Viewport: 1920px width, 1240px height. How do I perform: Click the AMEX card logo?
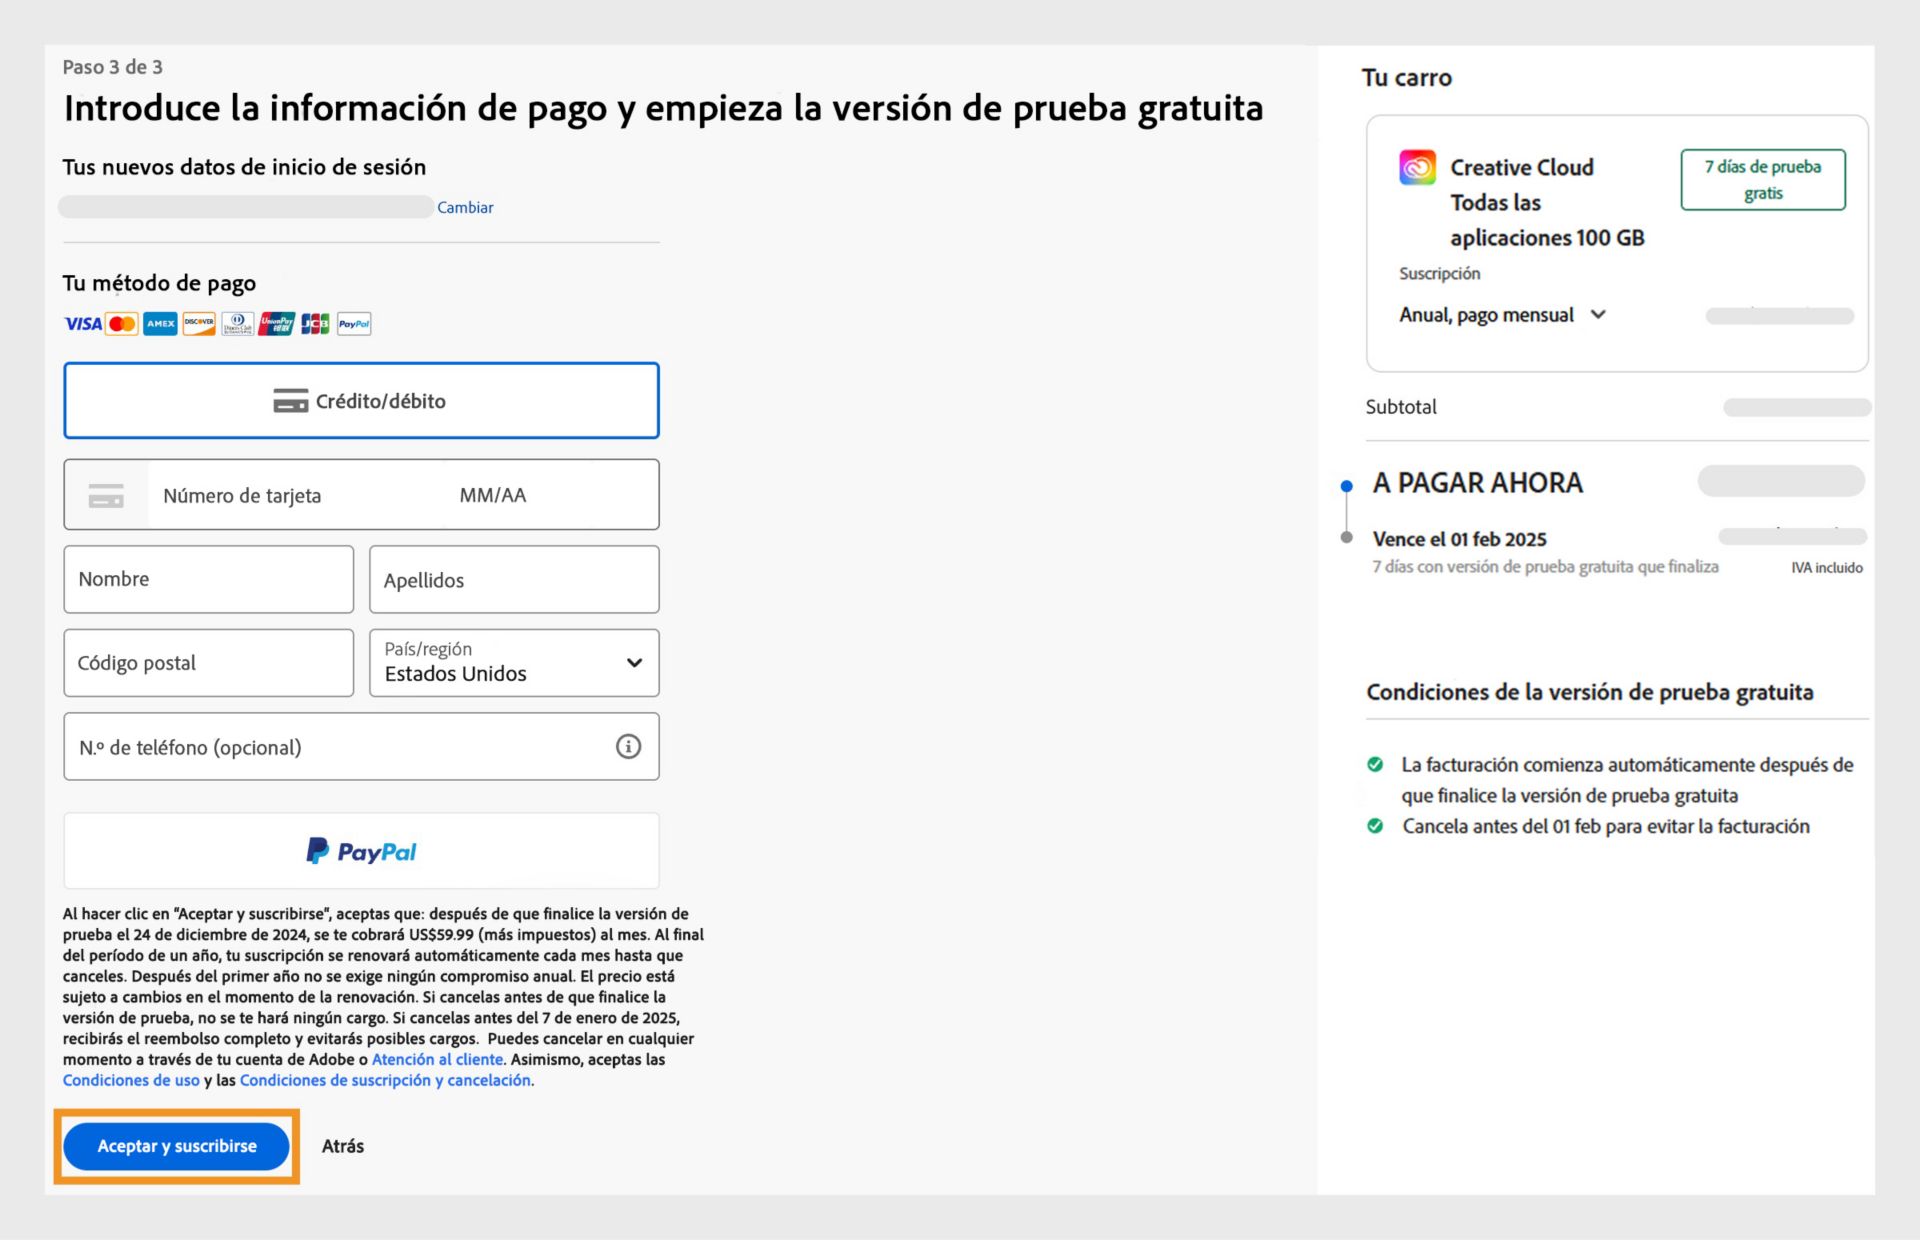click(160, 324)
